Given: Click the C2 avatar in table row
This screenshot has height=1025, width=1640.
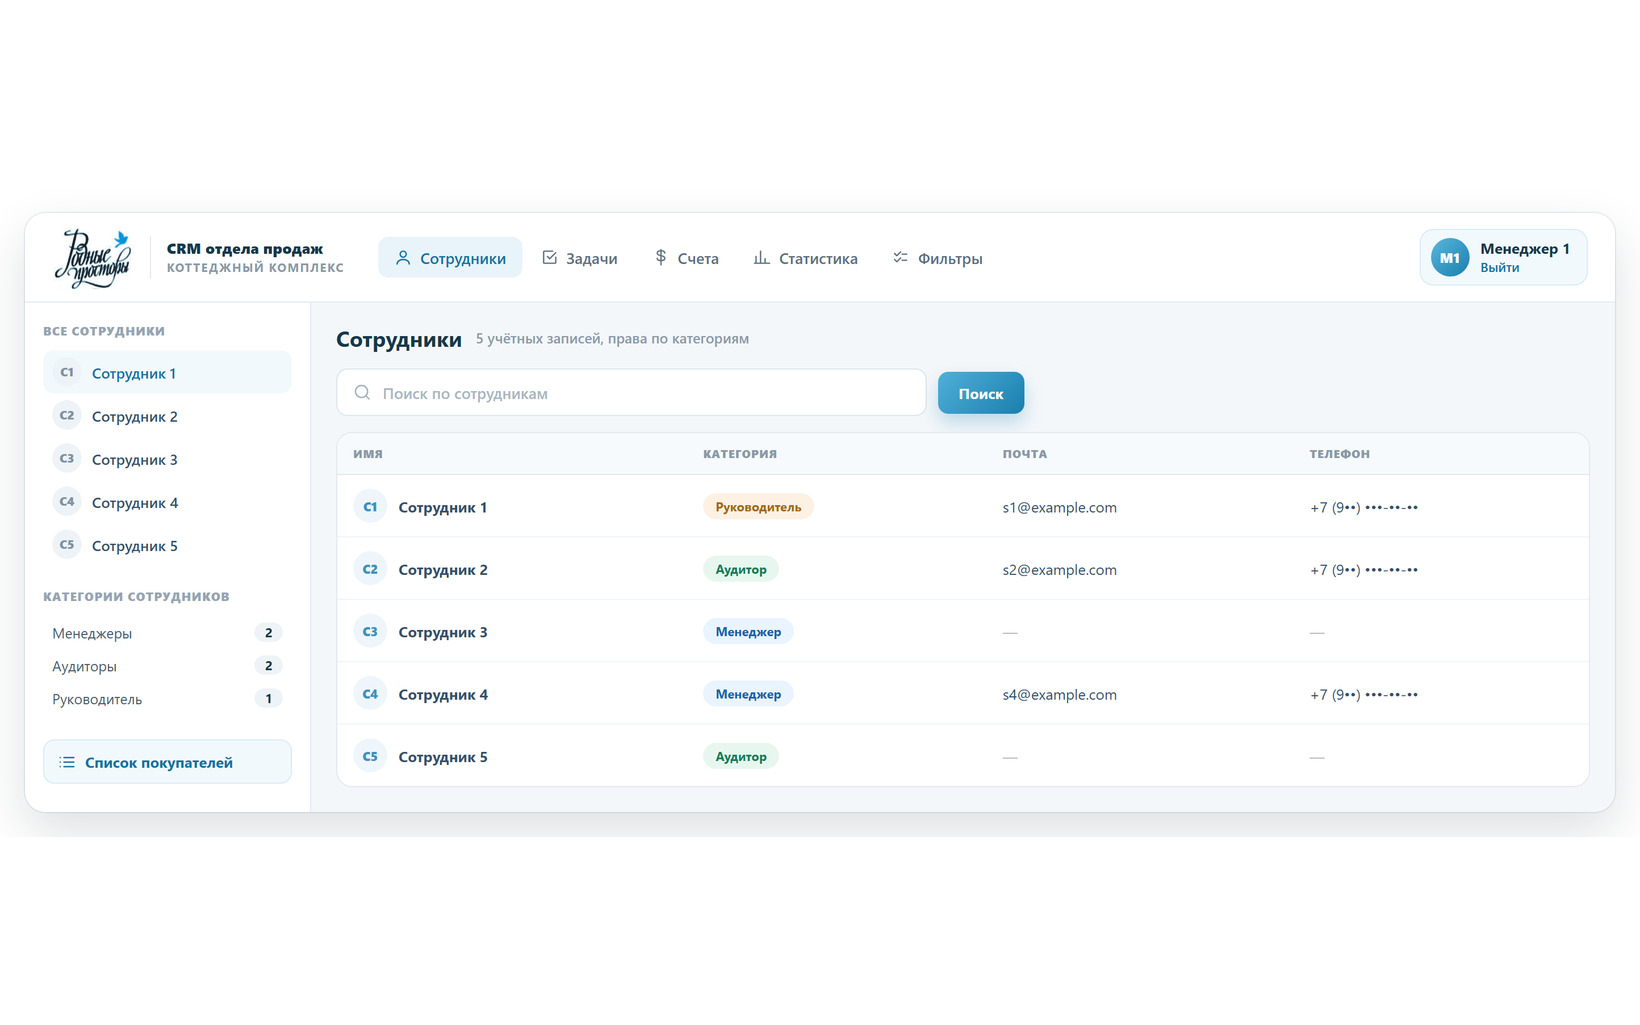Looking at the screenshot, I should [x=370, y=569].
